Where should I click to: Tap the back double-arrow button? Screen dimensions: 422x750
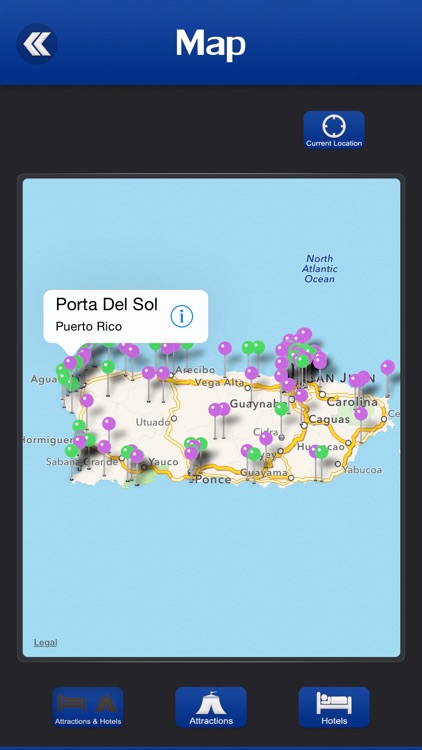(37, 44)
